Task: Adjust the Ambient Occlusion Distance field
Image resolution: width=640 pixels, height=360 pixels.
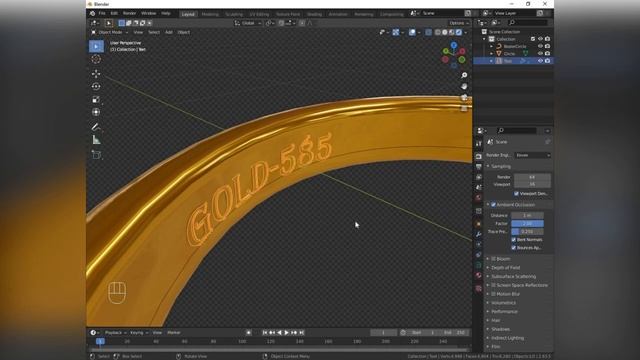Action: coord(527,216)
